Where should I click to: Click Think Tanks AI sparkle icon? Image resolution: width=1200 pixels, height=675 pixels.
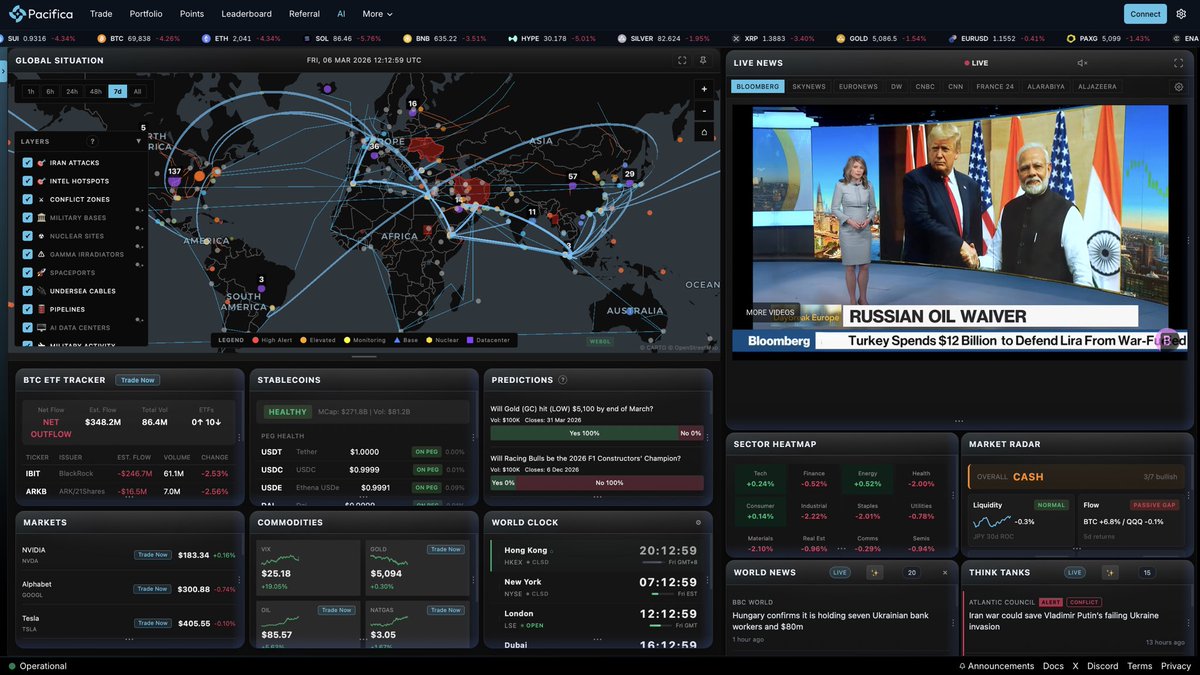click(1110, 572)
